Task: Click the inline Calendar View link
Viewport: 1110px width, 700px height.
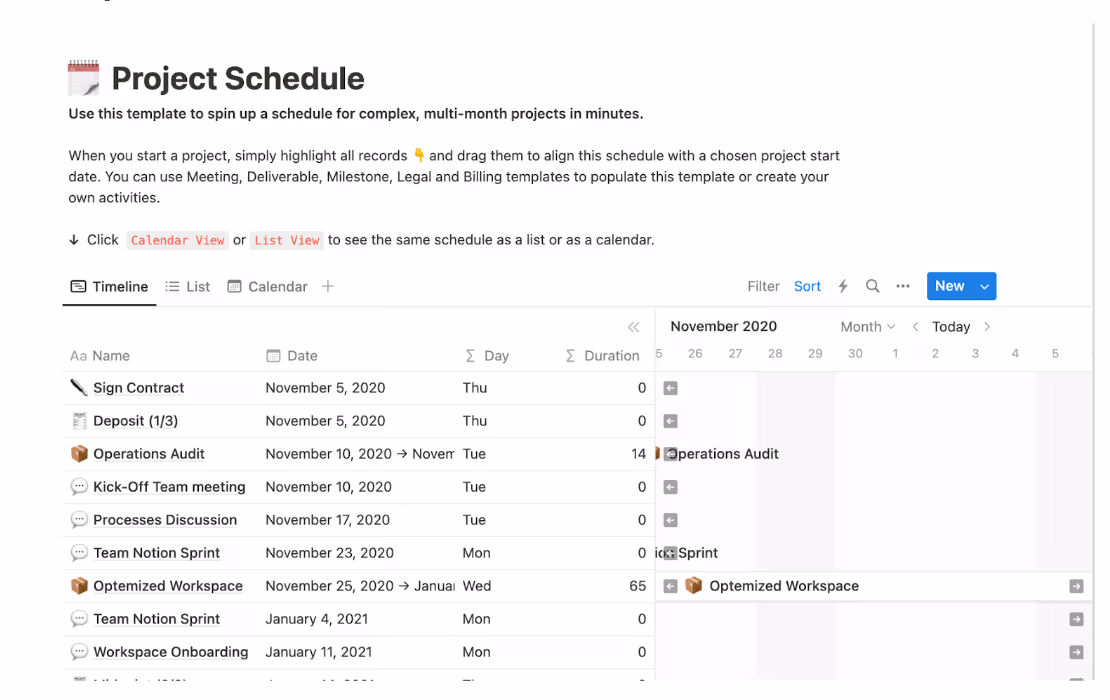Action: pyautogui.click(x=177, y=240)
